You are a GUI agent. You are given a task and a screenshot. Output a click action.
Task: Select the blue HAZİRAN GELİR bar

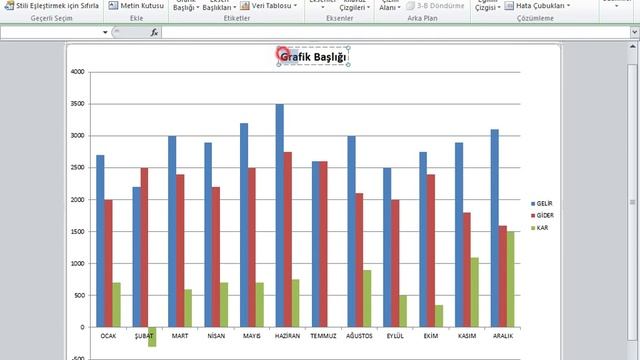point(280,216)
